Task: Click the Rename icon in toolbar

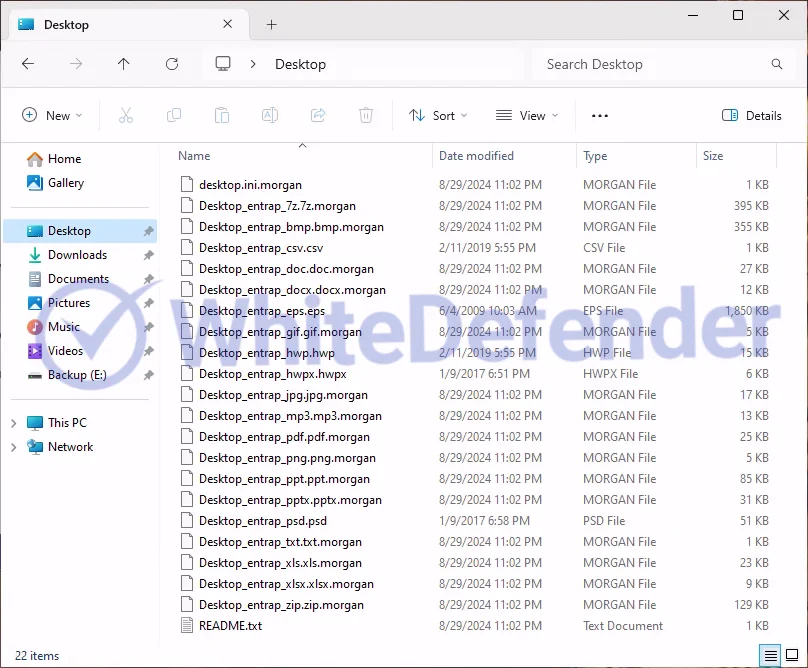Action: (x=270, y=116)
